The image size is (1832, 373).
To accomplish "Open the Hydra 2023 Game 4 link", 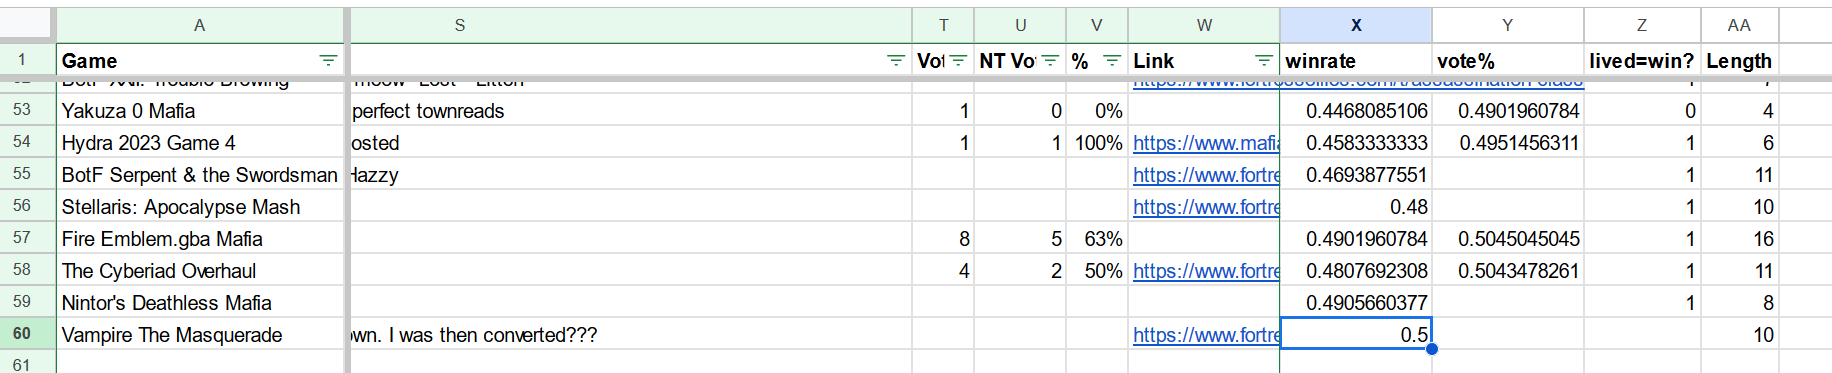I will point(1206,143).
